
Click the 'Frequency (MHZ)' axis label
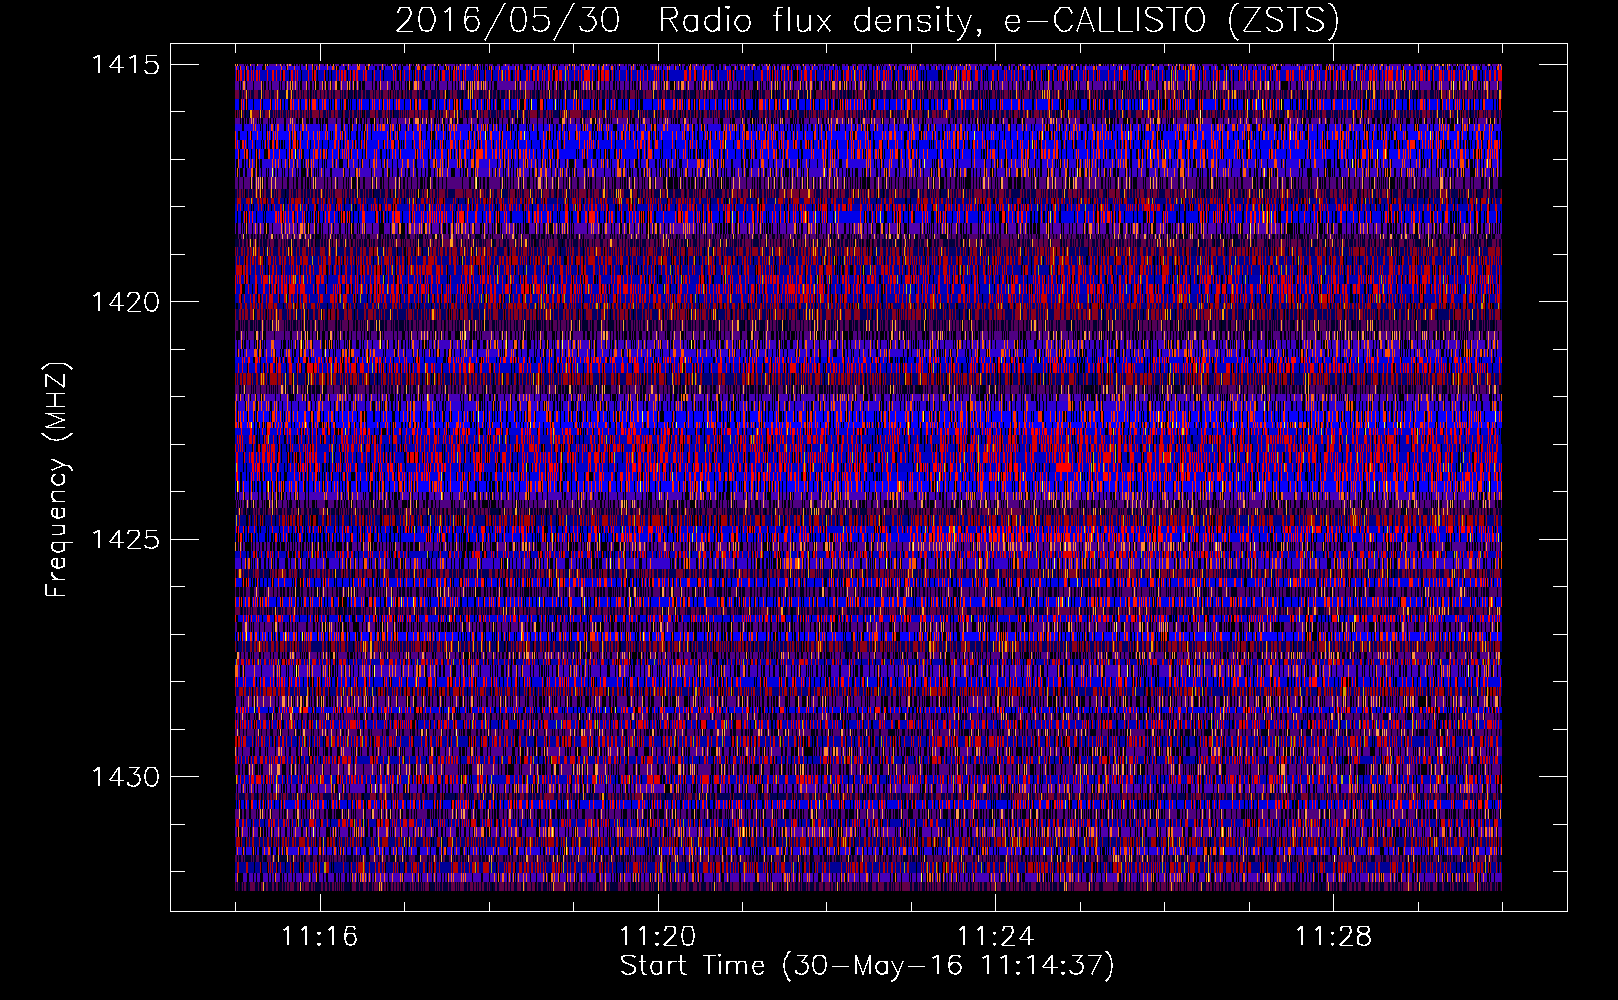point(57,479)
